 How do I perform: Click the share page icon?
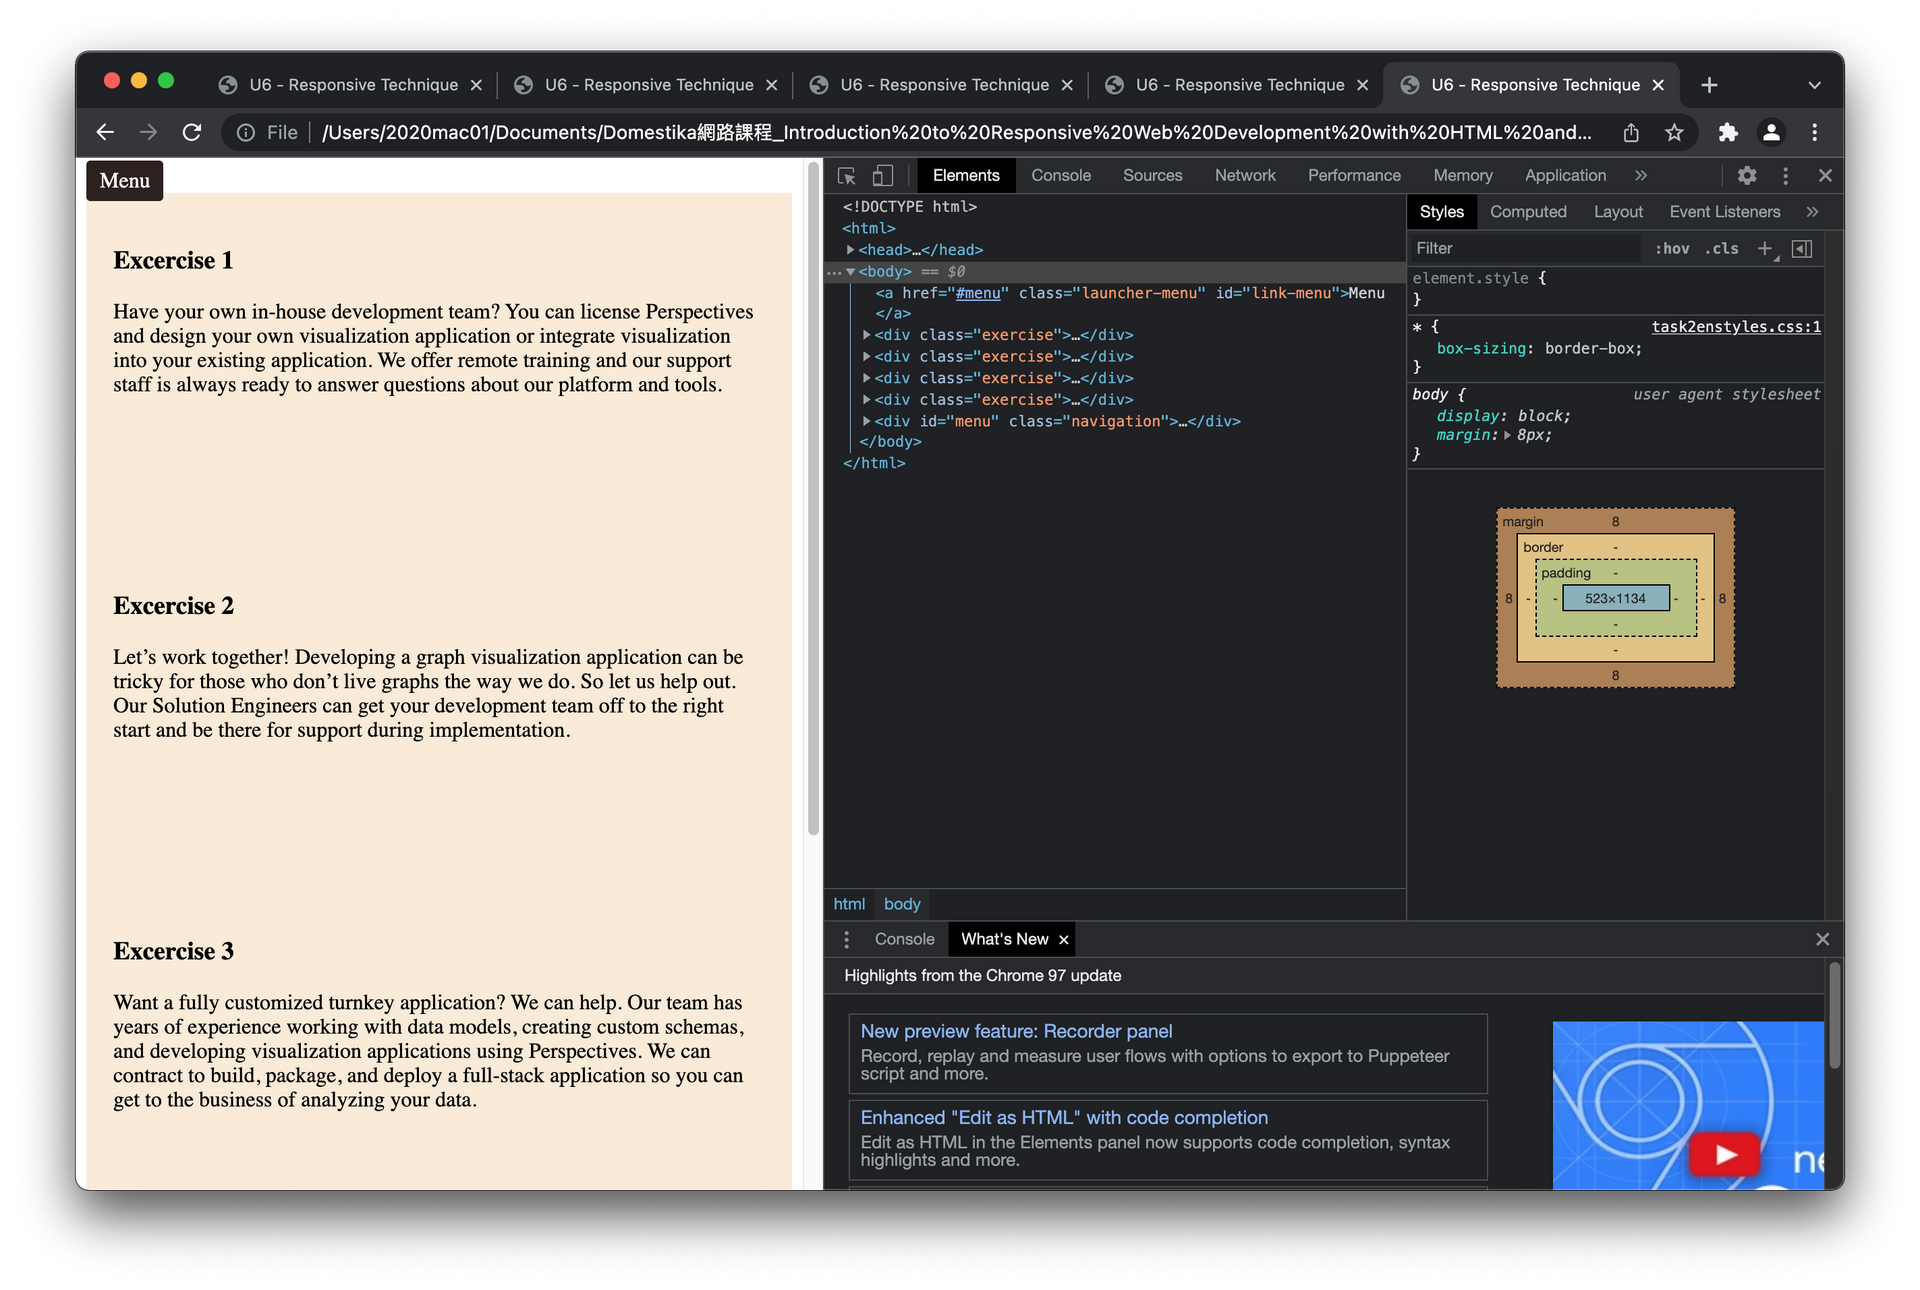point(1631,132)
